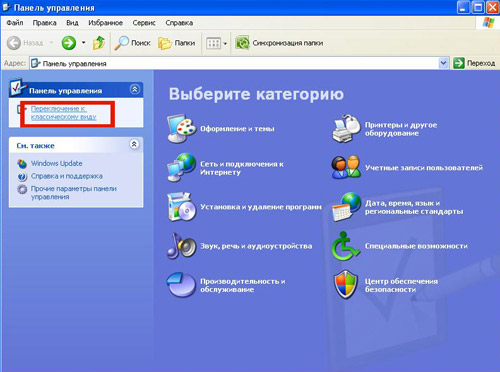Open Центр обеспечения безопасности category text

tap(401, 285)
